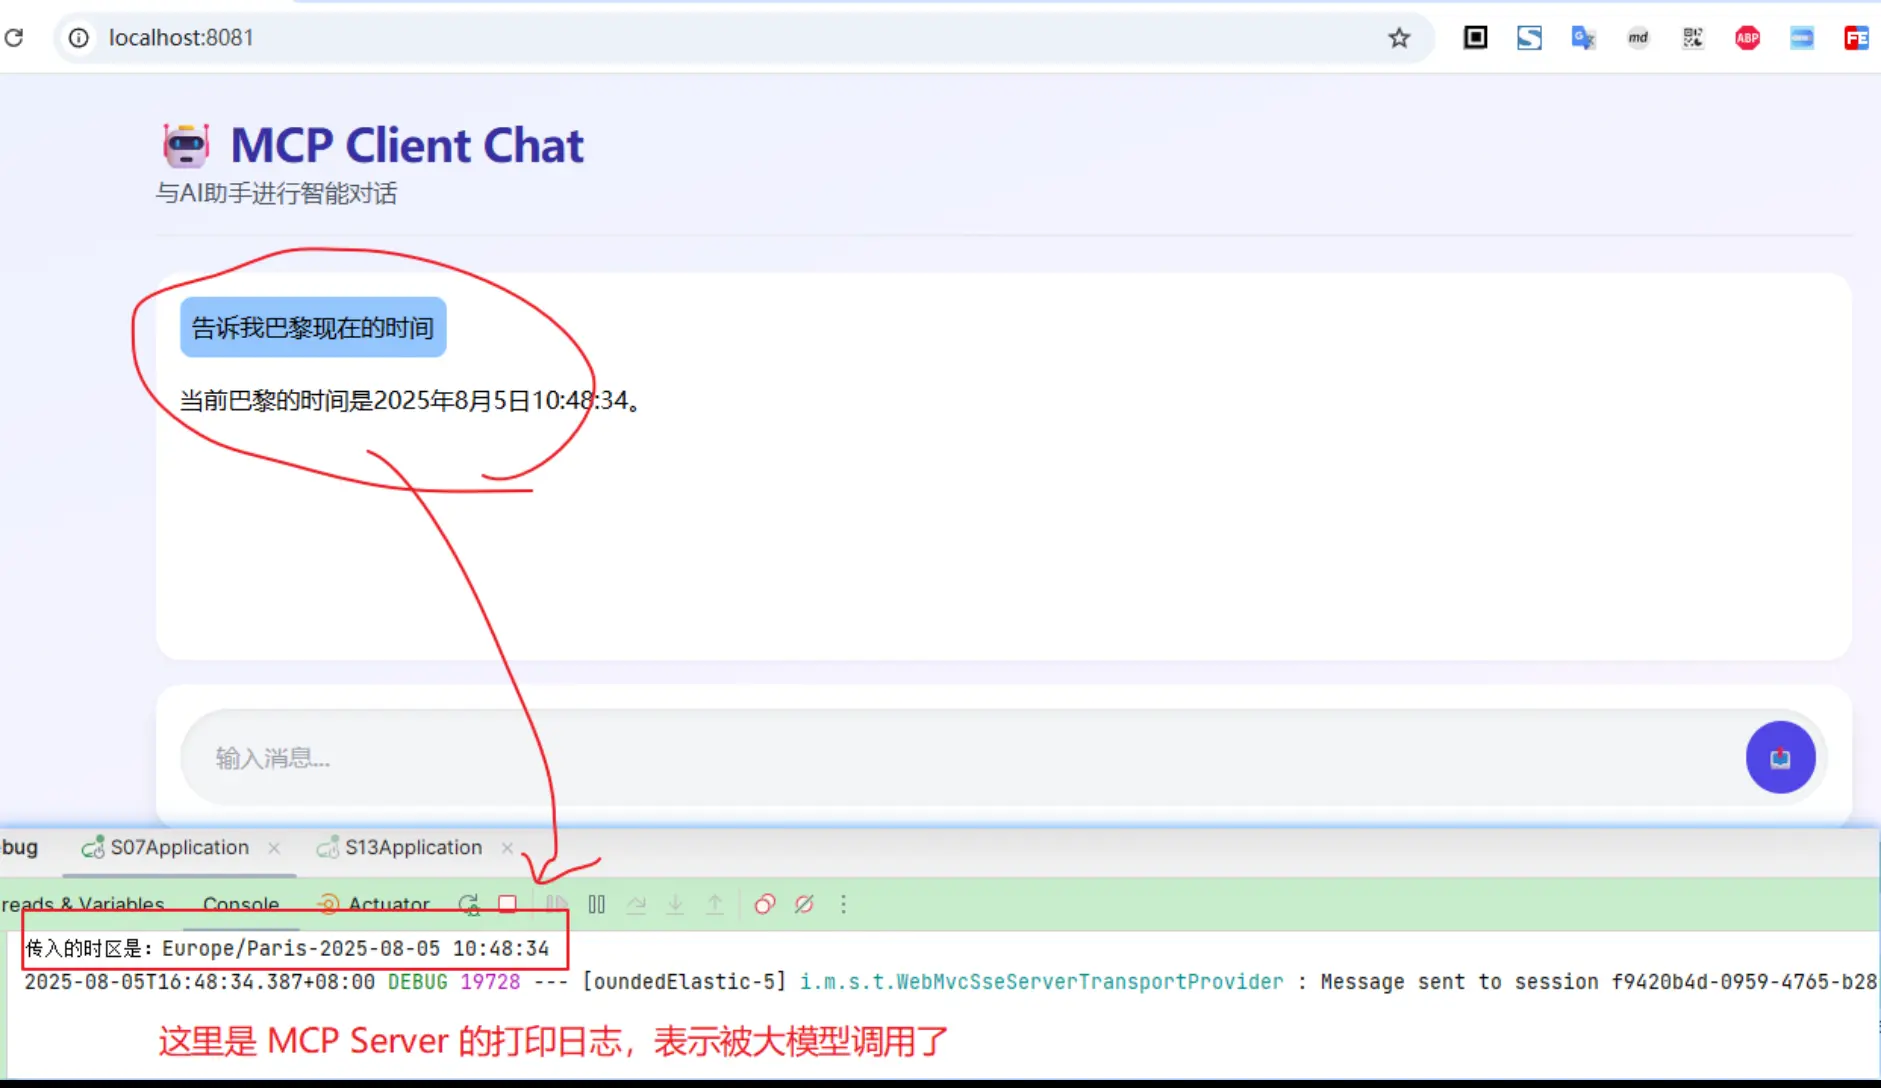Open the Console tab in debugger

click(x=241, y=904)
